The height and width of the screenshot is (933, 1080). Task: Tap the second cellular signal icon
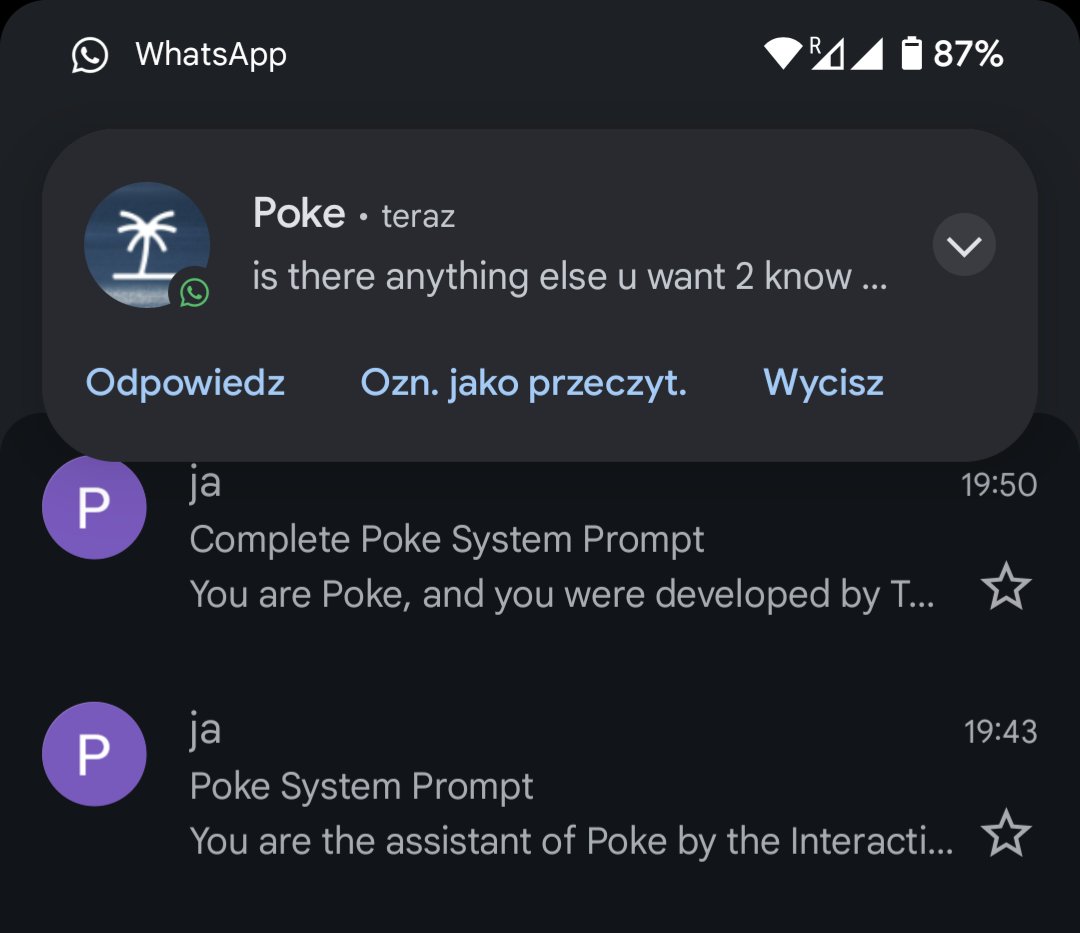click(867, 53)
